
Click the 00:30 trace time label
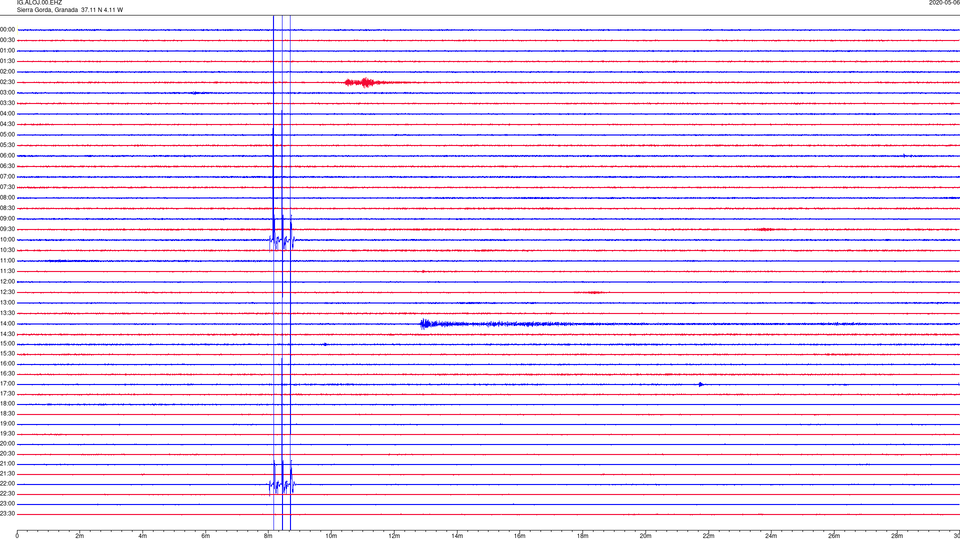click(7, 40)
